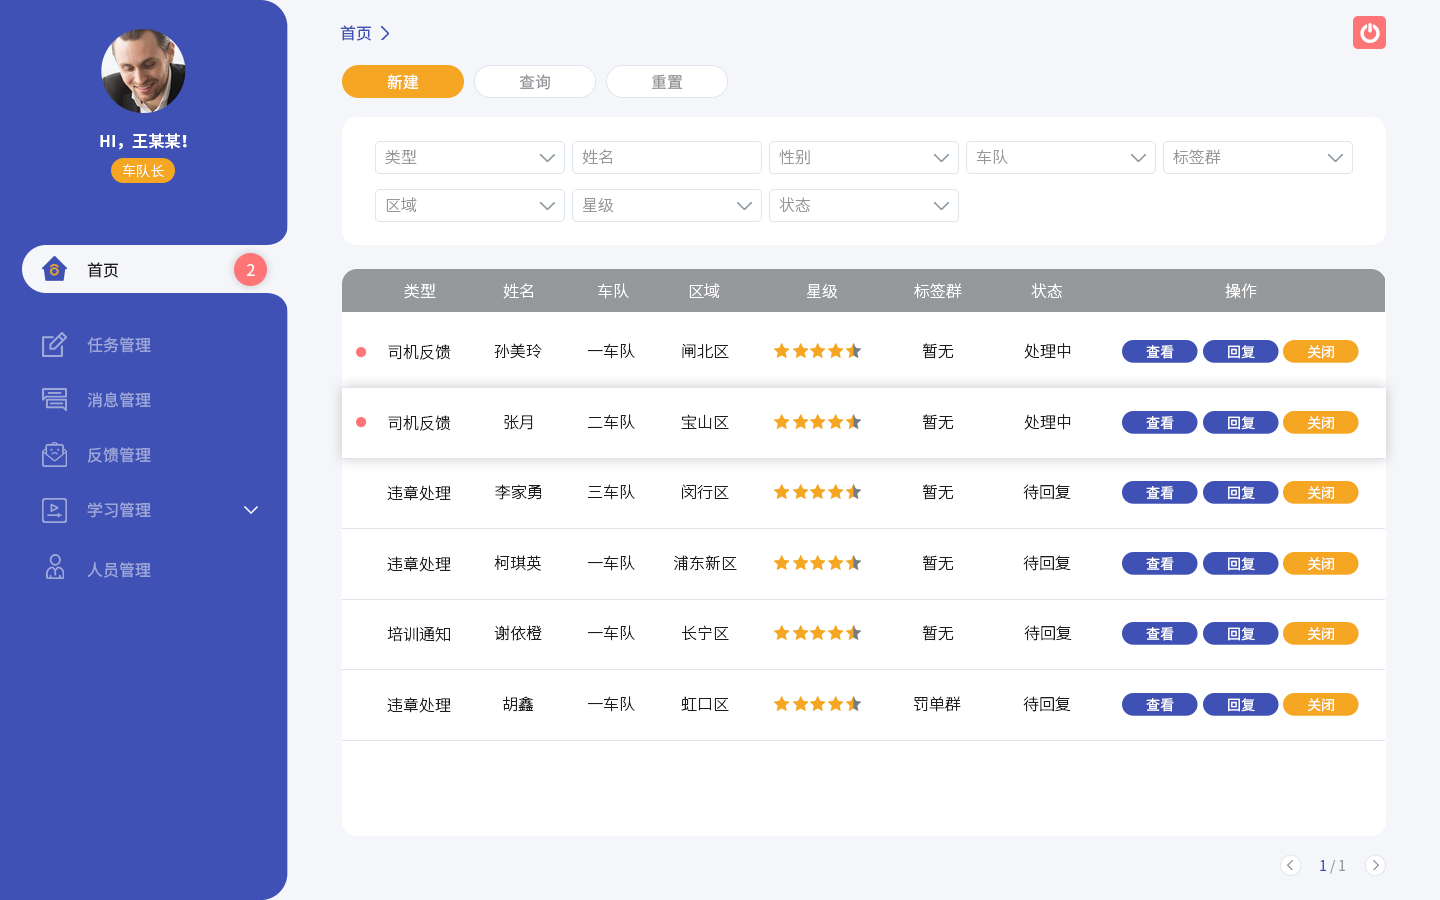Open the 标签群 dropdown filter
Screen dimensions: 1440x900
pos(1258,157)
